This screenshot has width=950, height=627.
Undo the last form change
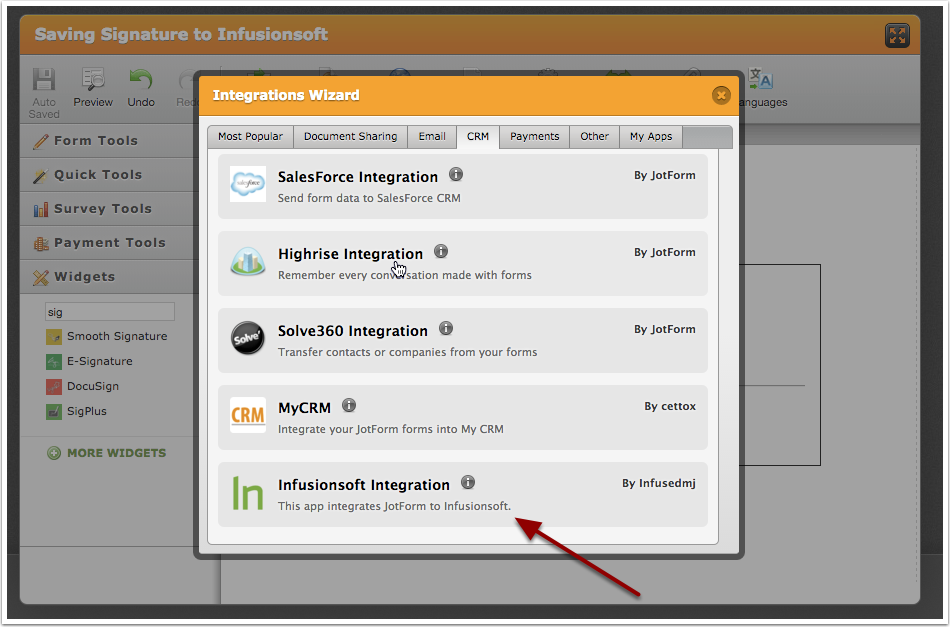141,89
